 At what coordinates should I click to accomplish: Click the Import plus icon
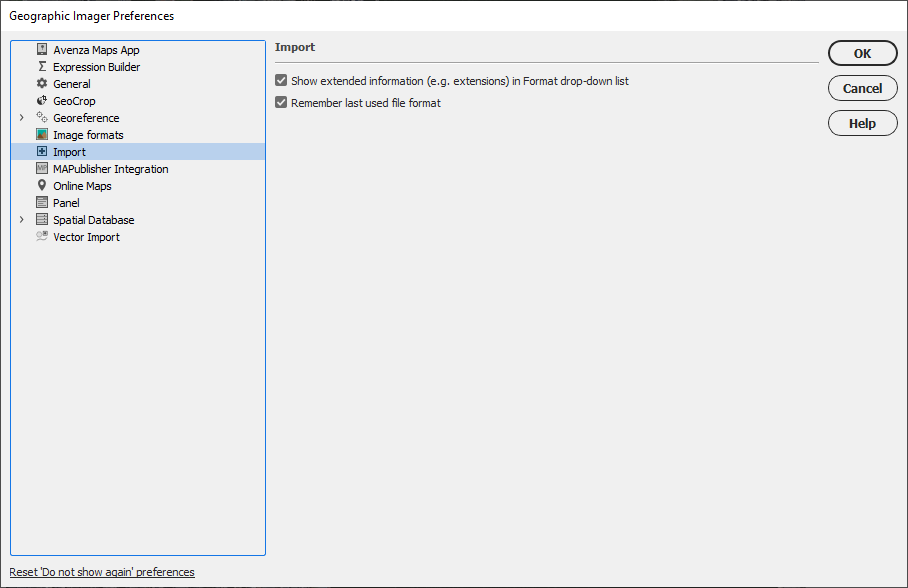(x=42, y=151)
